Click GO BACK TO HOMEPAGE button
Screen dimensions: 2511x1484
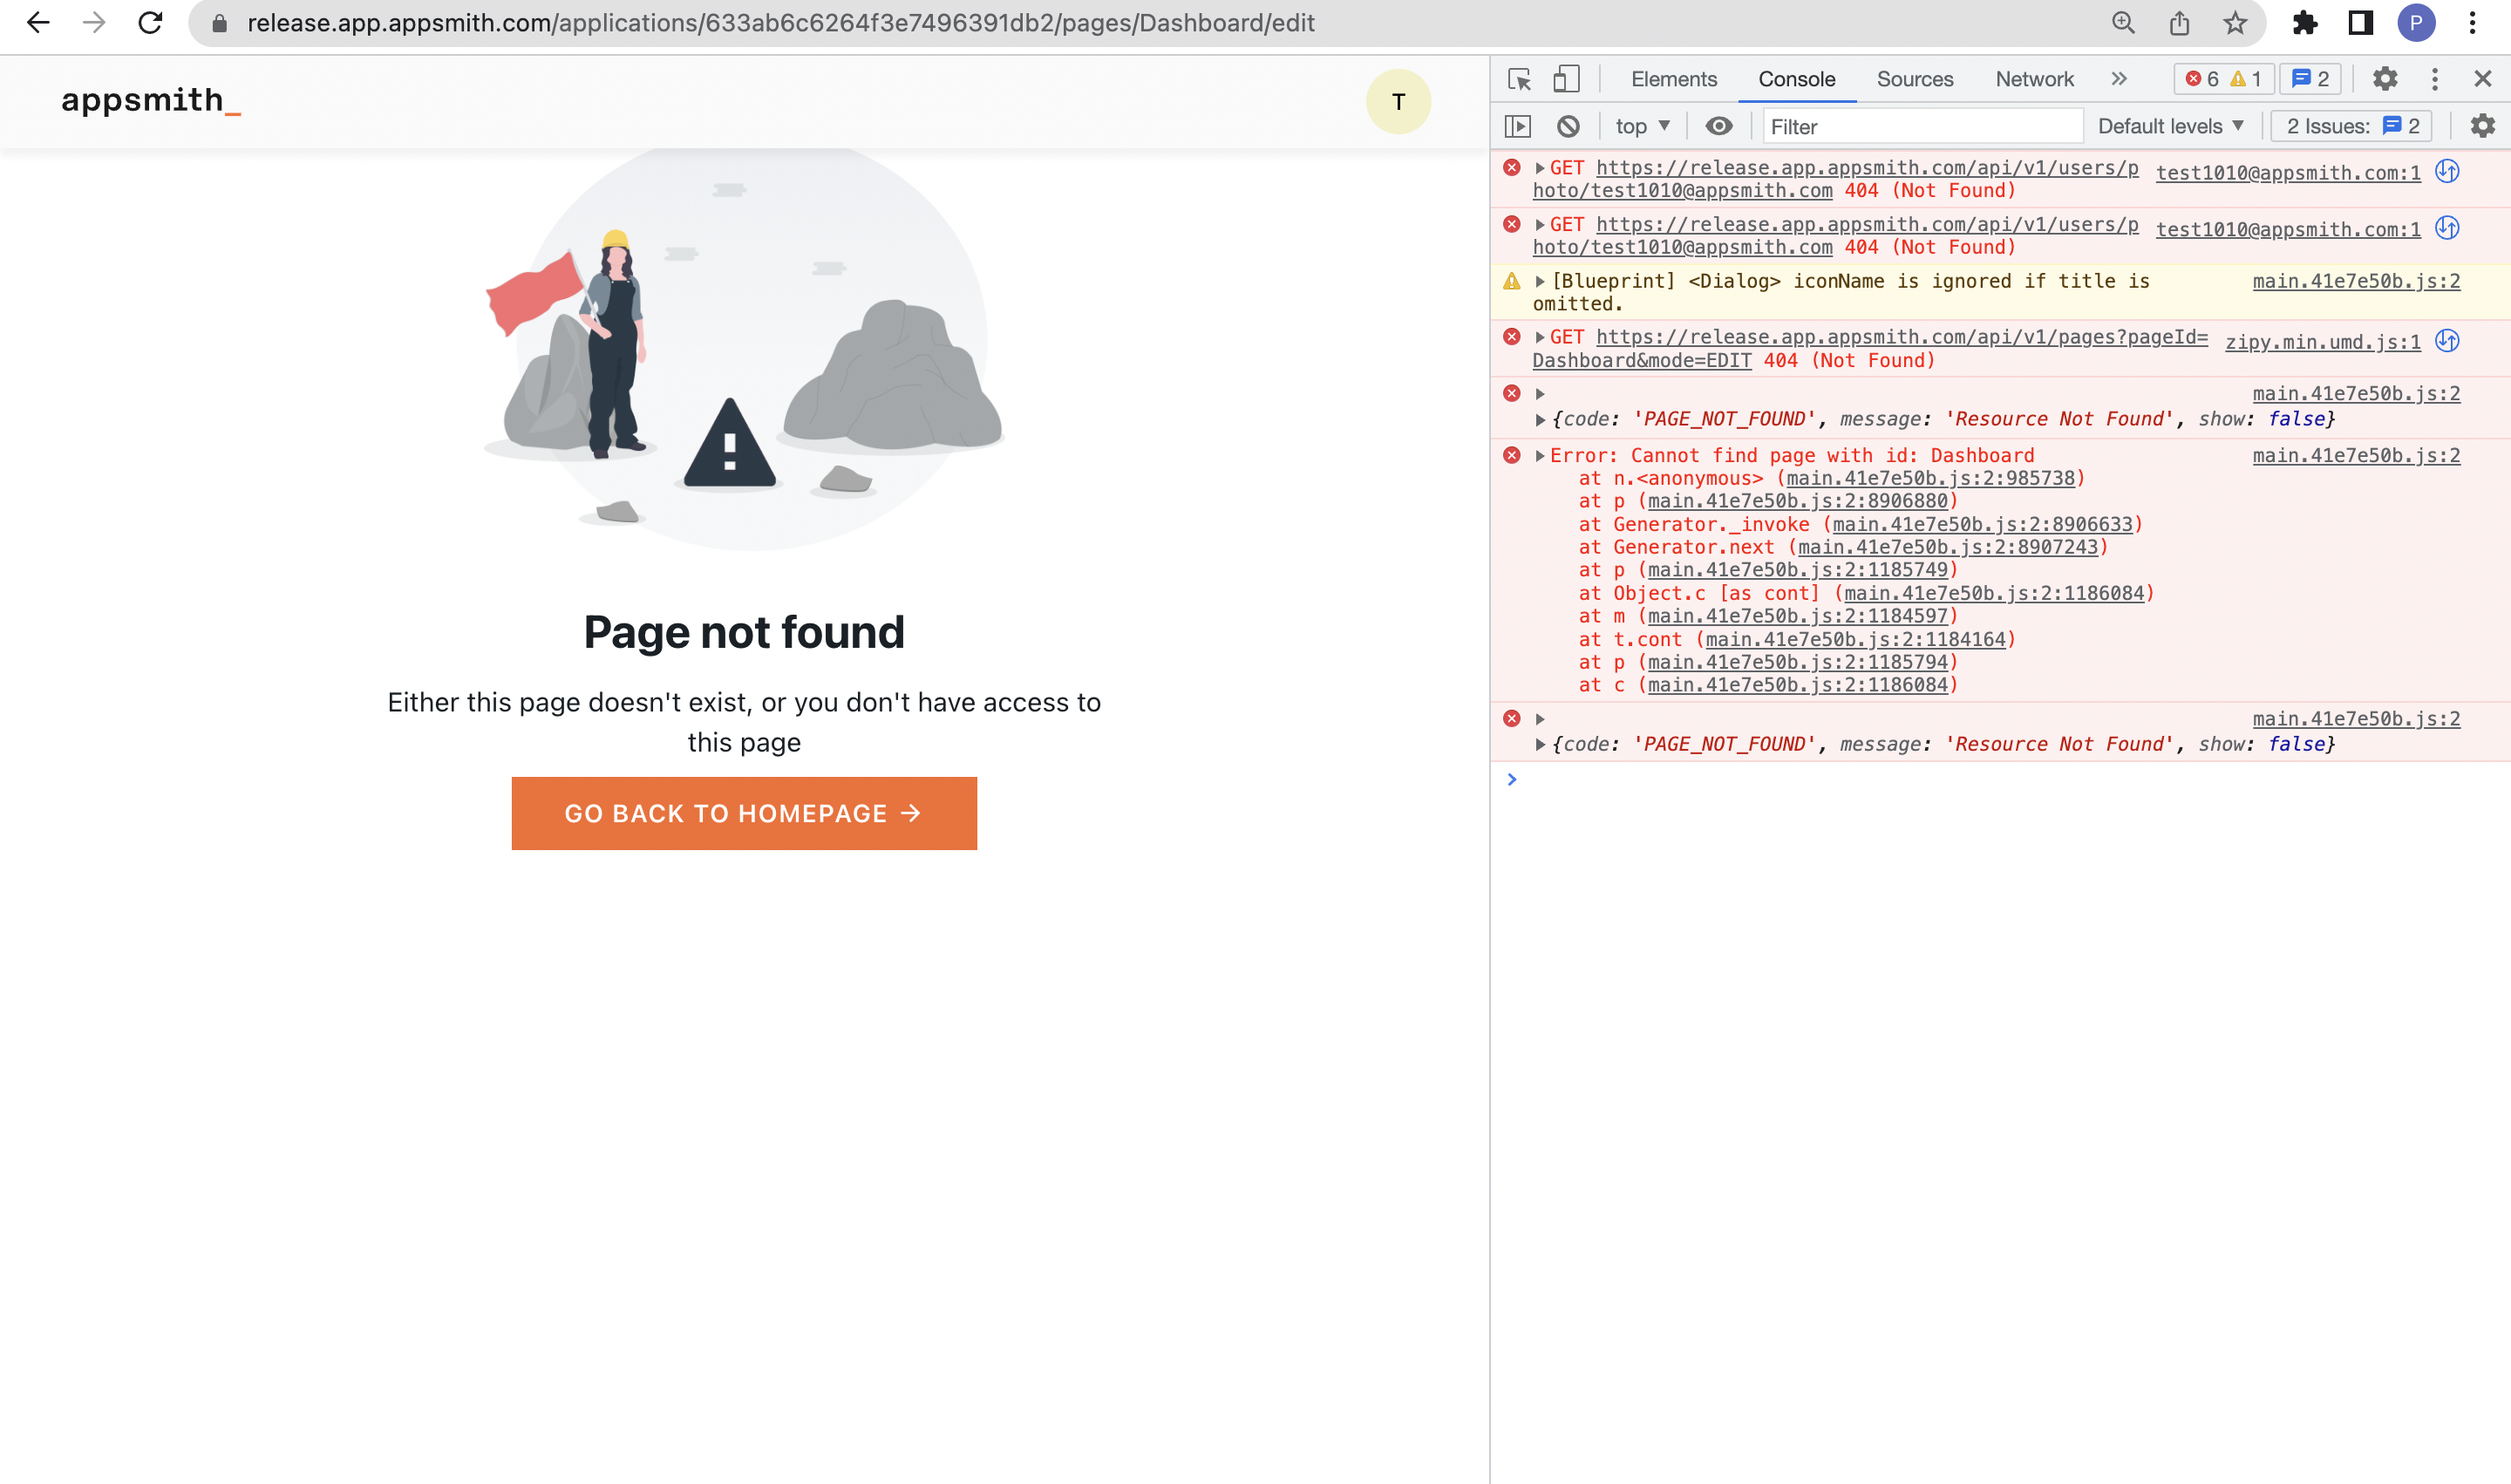pyautogui.click(x=744, y=813)
